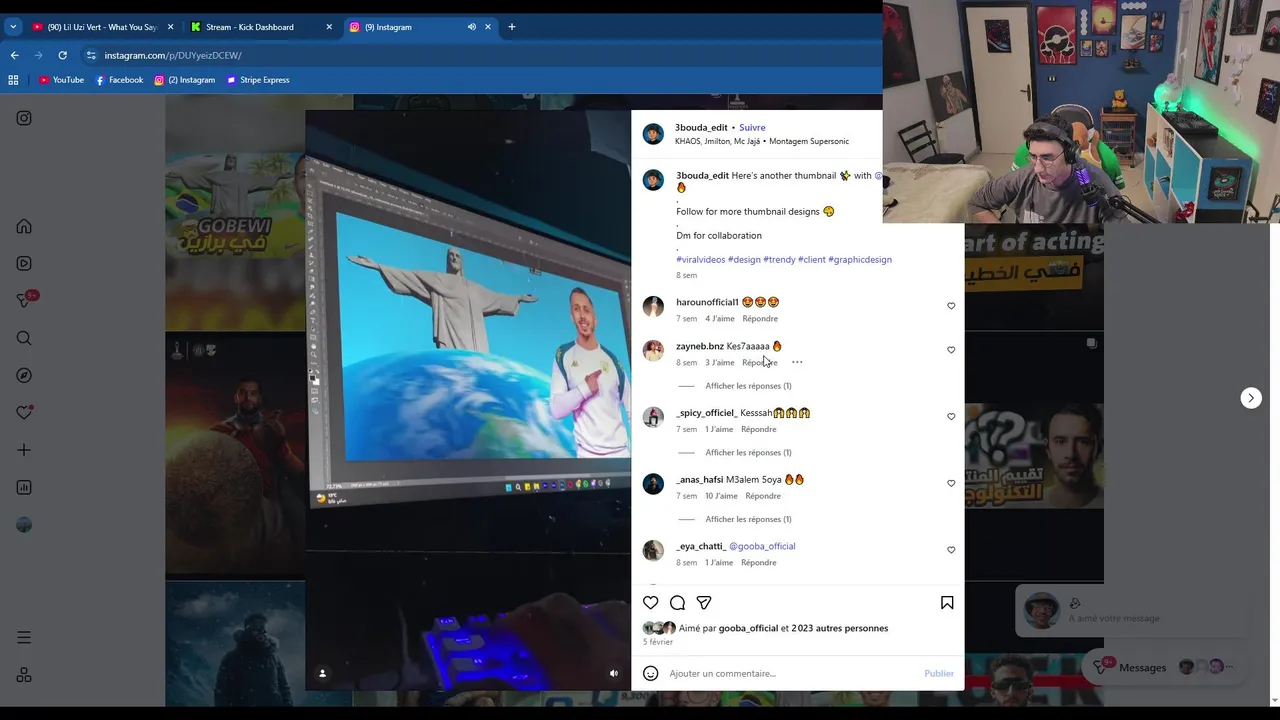This screenshot has width=1280, height=720.
Task: Go back in browser history
Action: point(14,55)
